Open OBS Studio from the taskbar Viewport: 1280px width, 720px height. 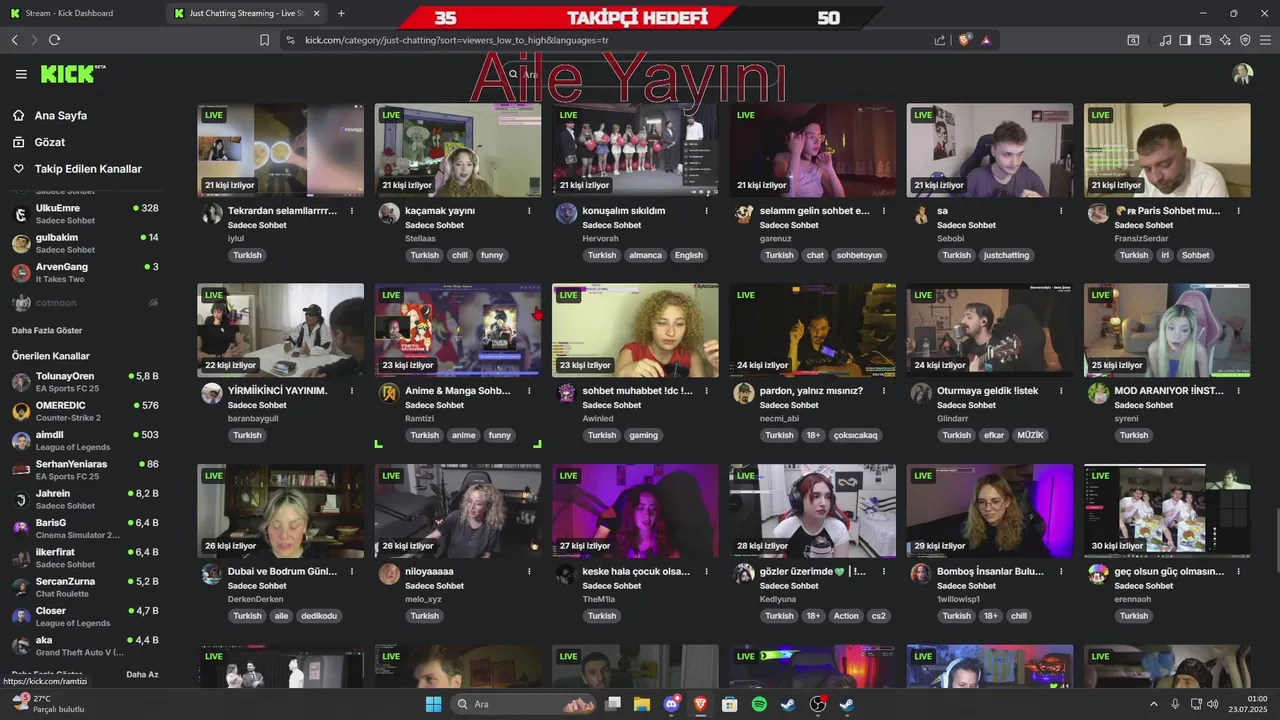817,704
